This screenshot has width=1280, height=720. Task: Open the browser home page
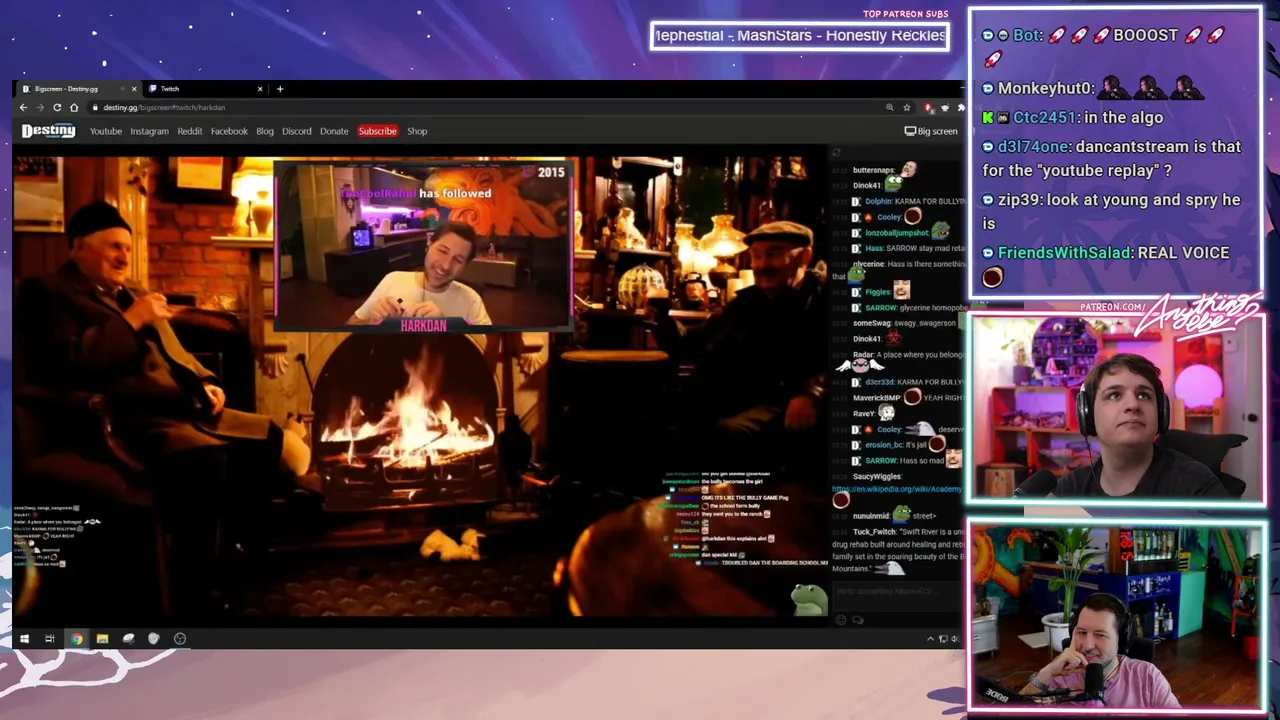(74, 107)
